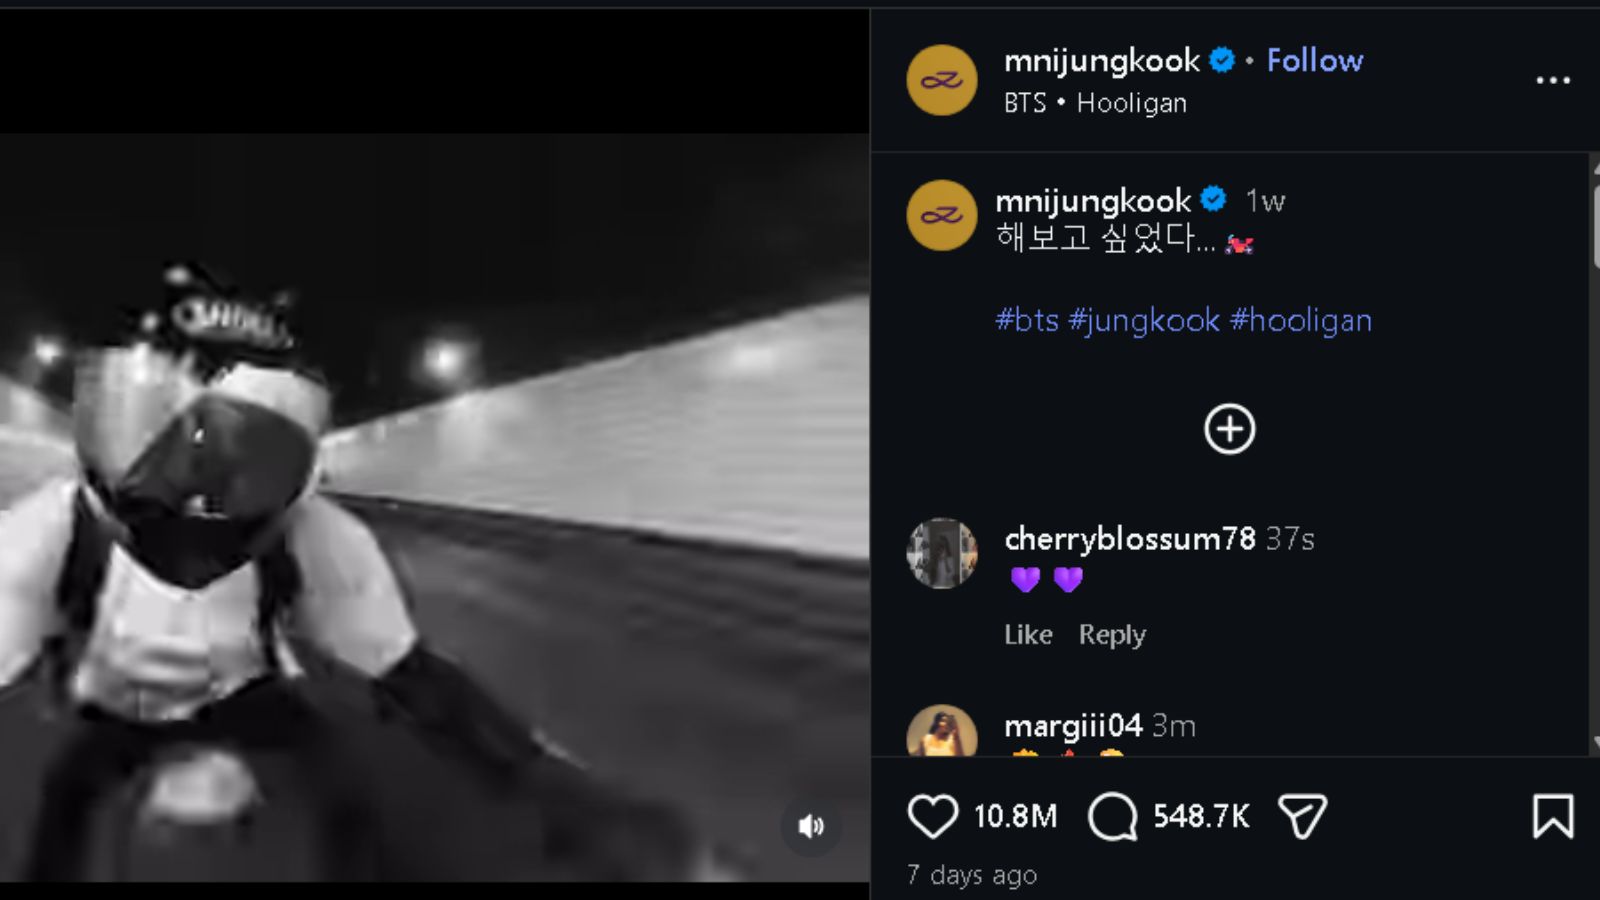Reply to cherryblossum78's comment
Viewport: 1600px width, 900px height.
(1110, 634)
